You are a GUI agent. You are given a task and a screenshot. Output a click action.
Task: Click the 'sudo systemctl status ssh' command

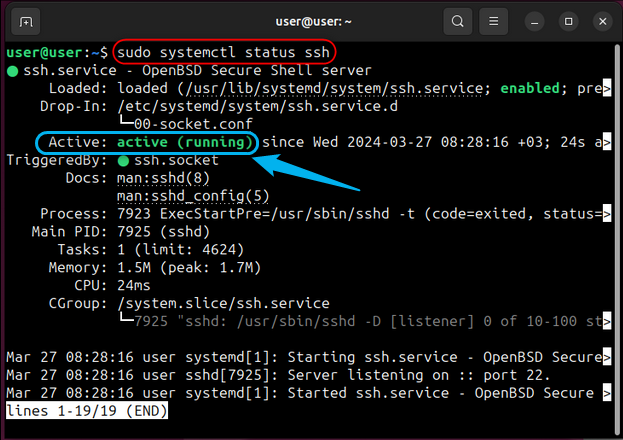224,52
